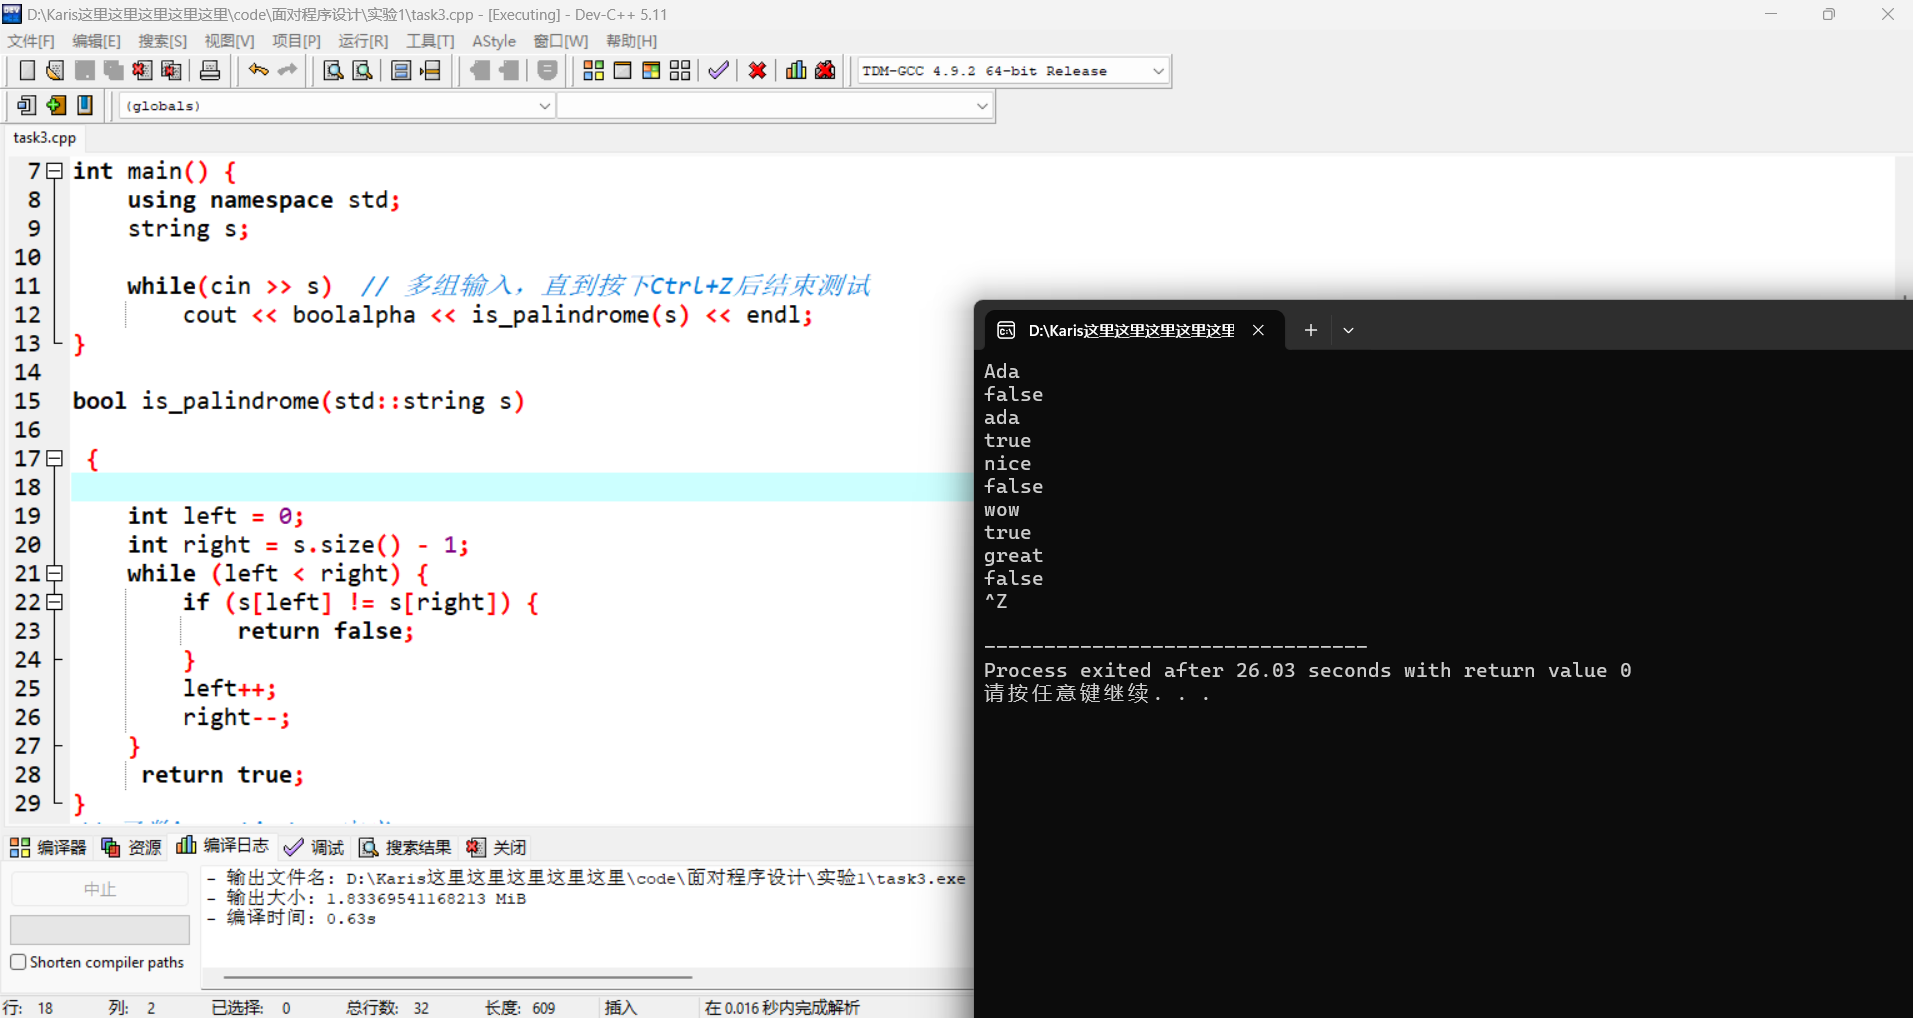The image size is (1913, 1018).
Task: Click the Find magnifier icon
Action: click(x=334, y=70)
